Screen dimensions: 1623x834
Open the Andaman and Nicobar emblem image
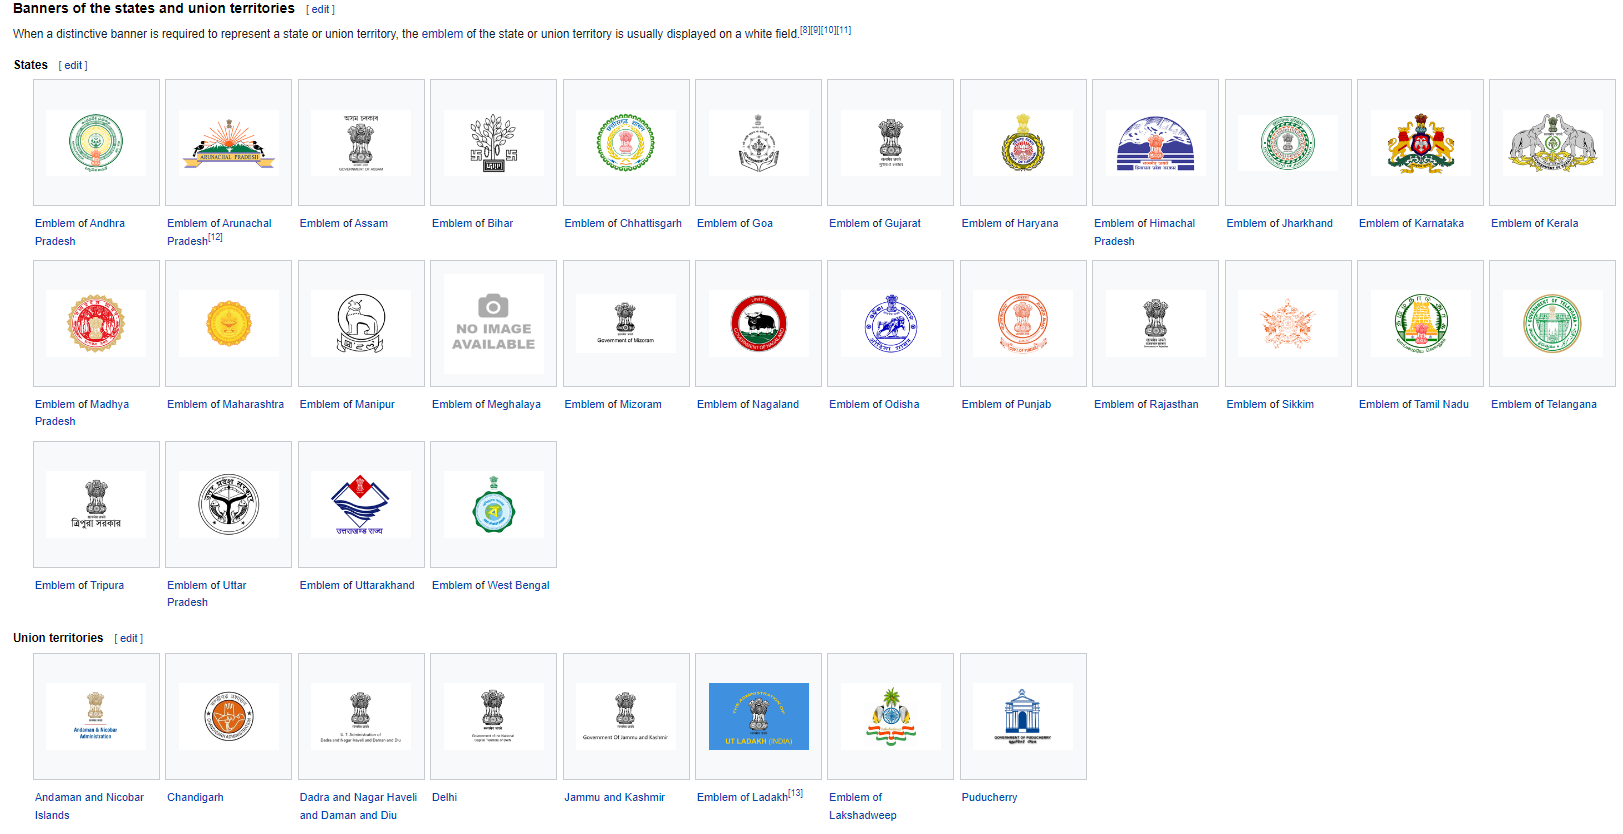[96, 717]
